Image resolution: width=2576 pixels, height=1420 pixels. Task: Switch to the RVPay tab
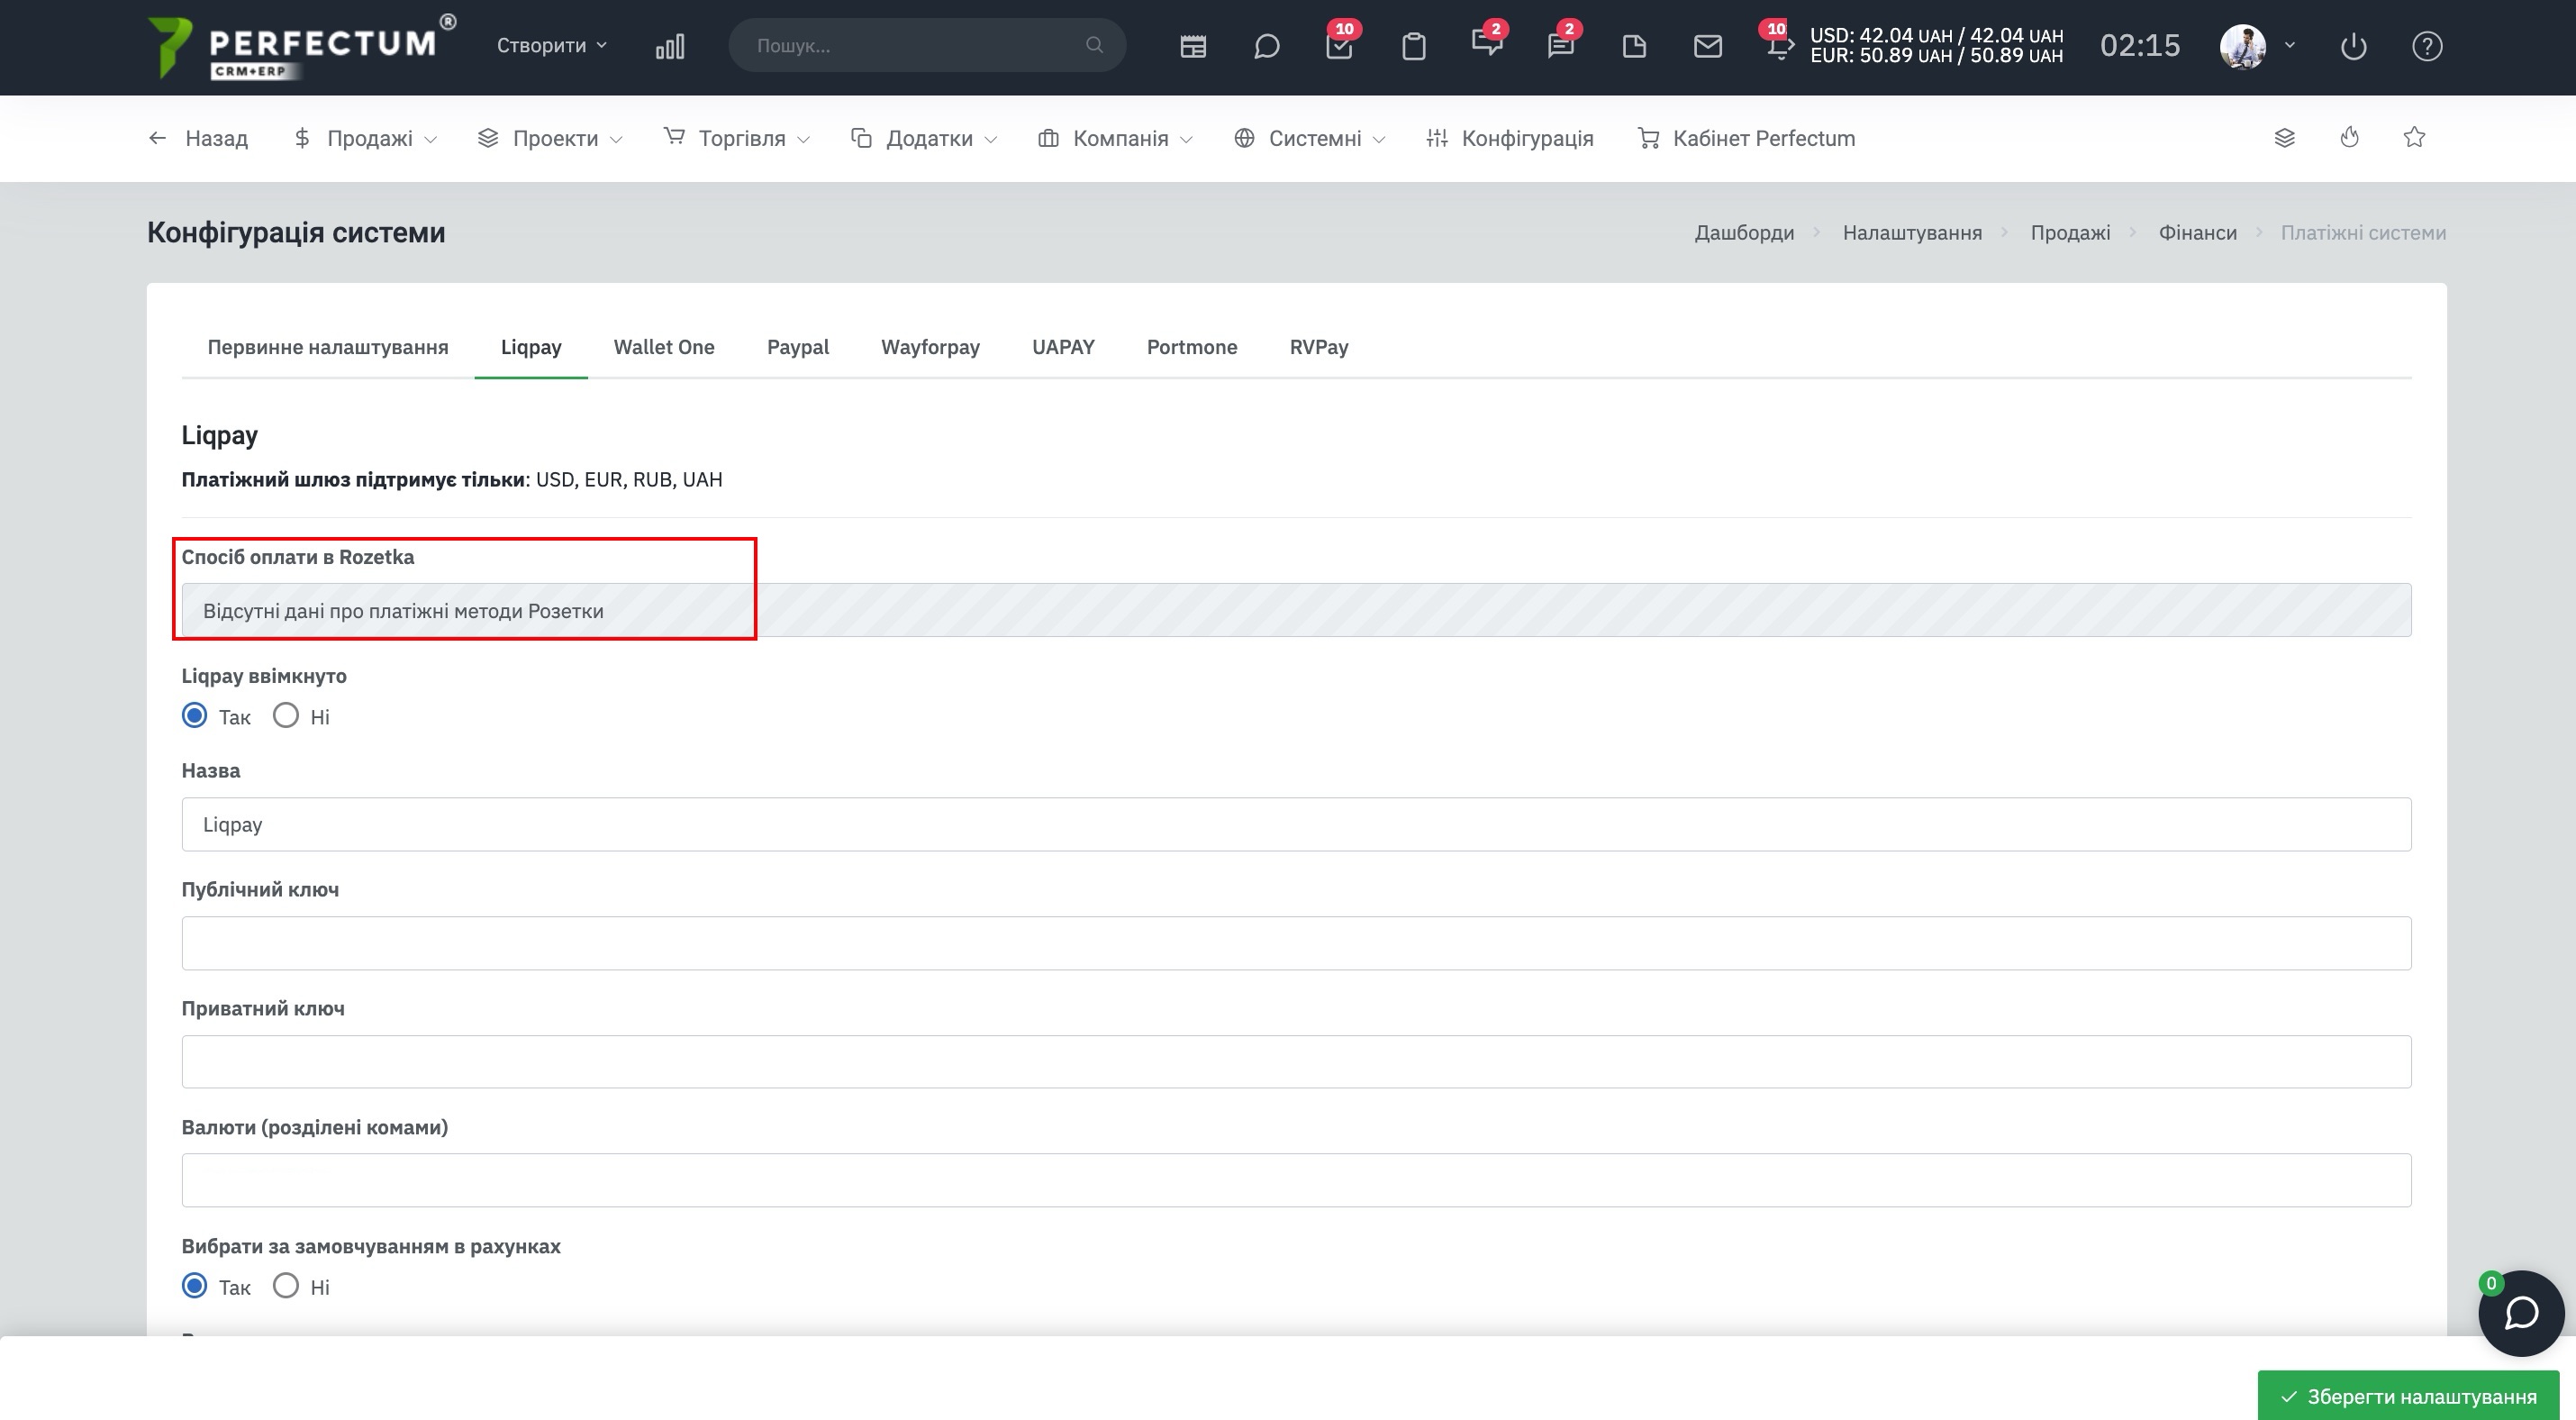1319,347
